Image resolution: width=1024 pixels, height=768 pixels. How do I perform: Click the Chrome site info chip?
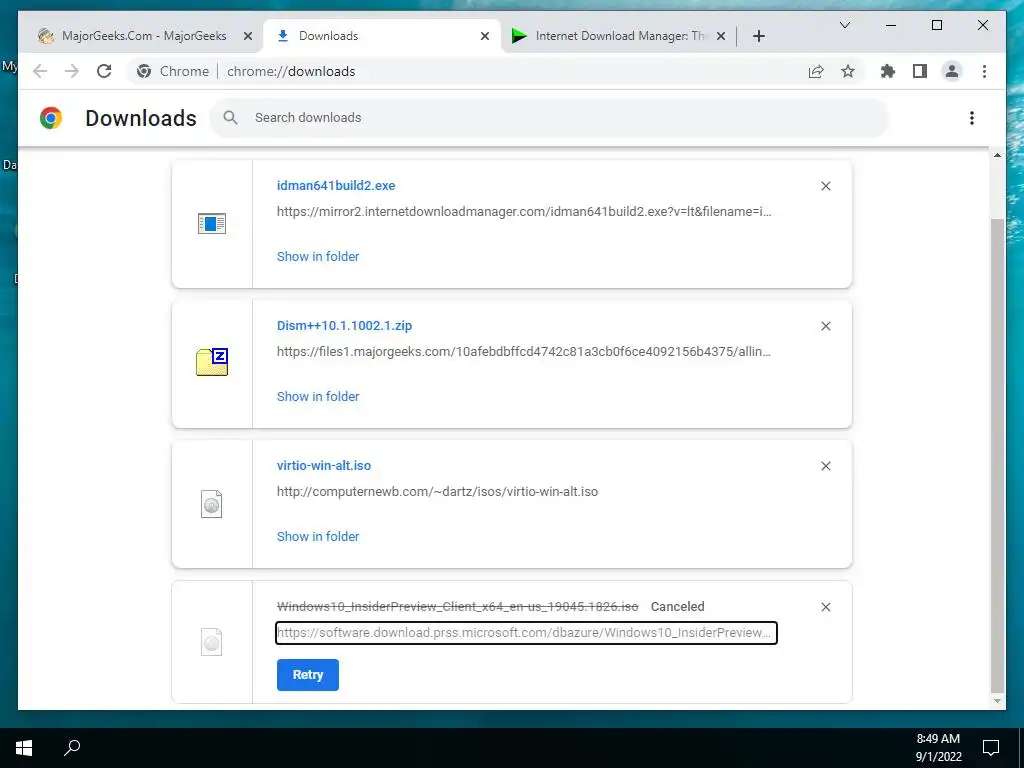tap(172, 71)
